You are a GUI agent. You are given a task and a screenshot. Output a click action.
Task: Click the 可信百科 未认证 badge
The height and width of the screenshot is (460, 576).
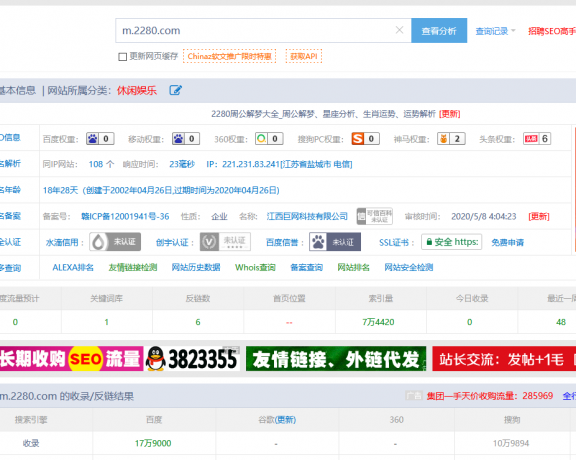375,216
